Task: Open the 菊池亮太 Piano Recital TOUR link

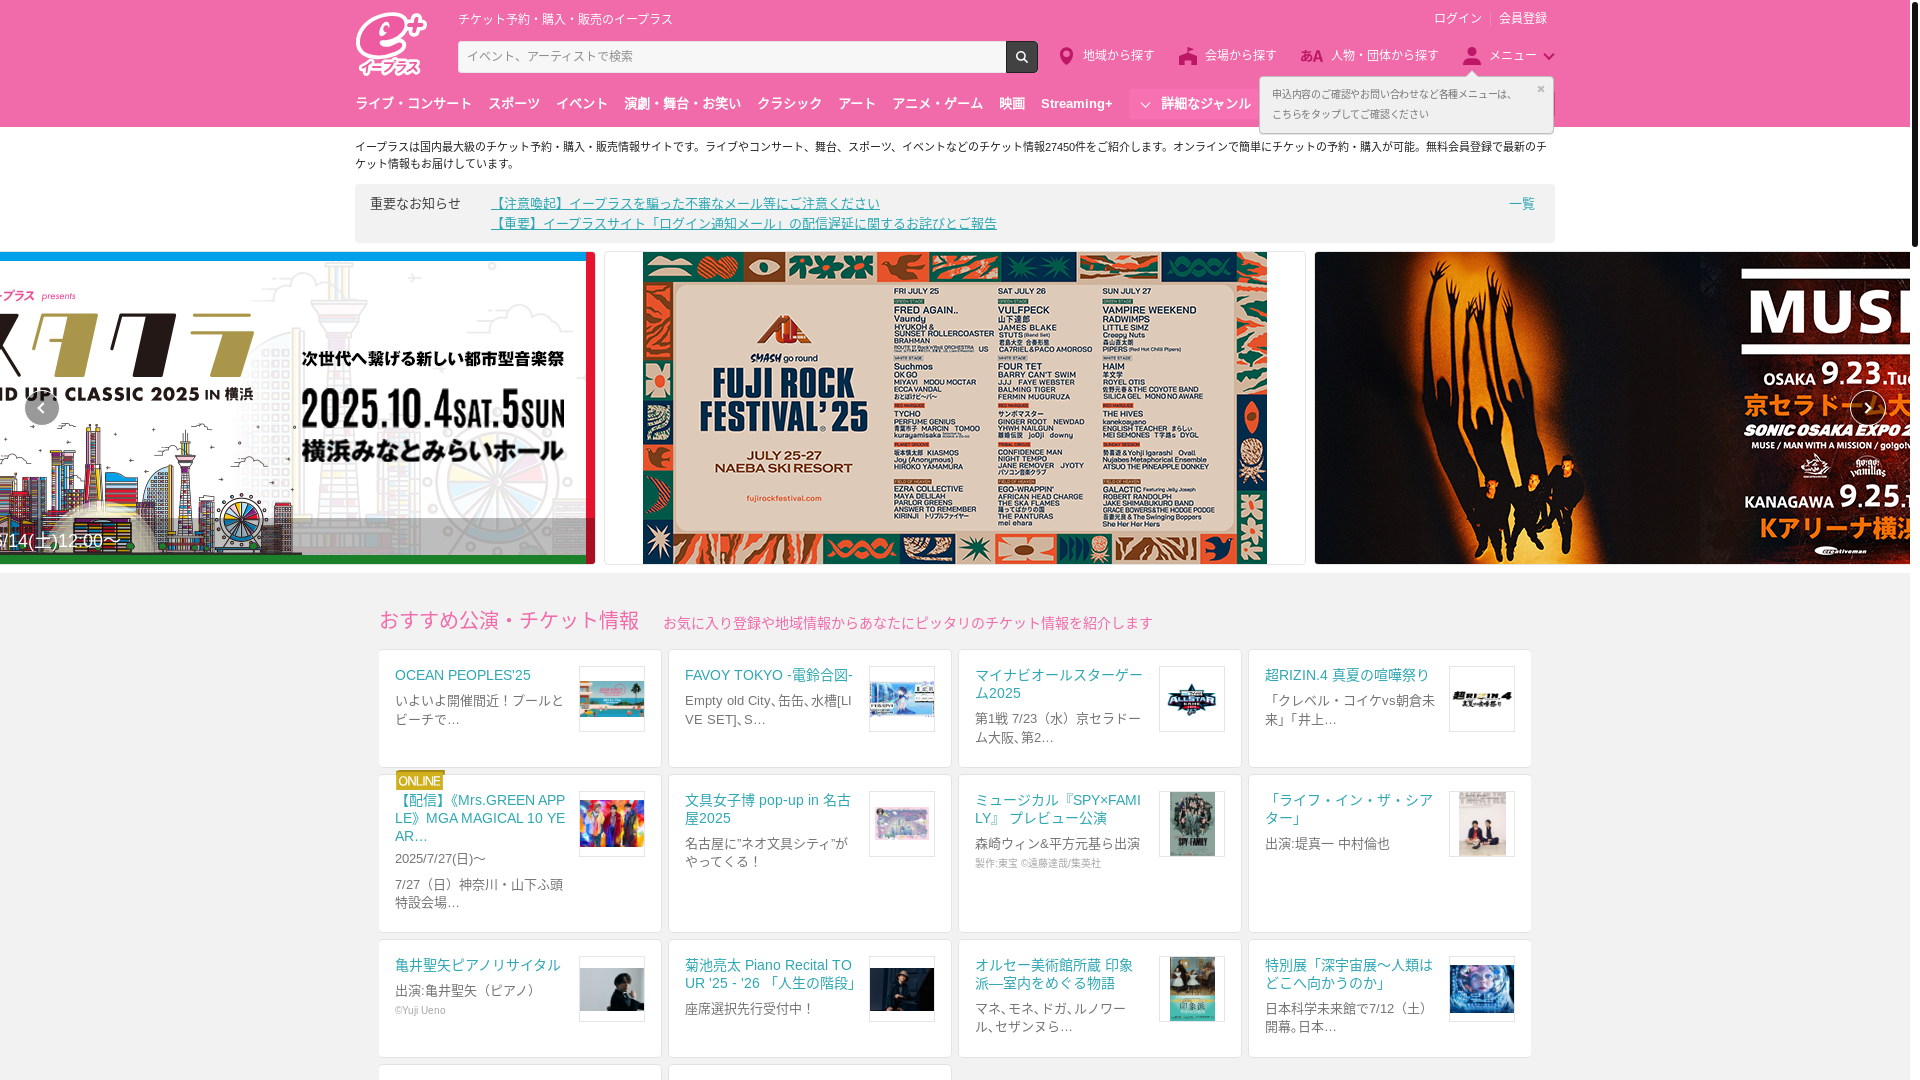Action: click(771, 975)
